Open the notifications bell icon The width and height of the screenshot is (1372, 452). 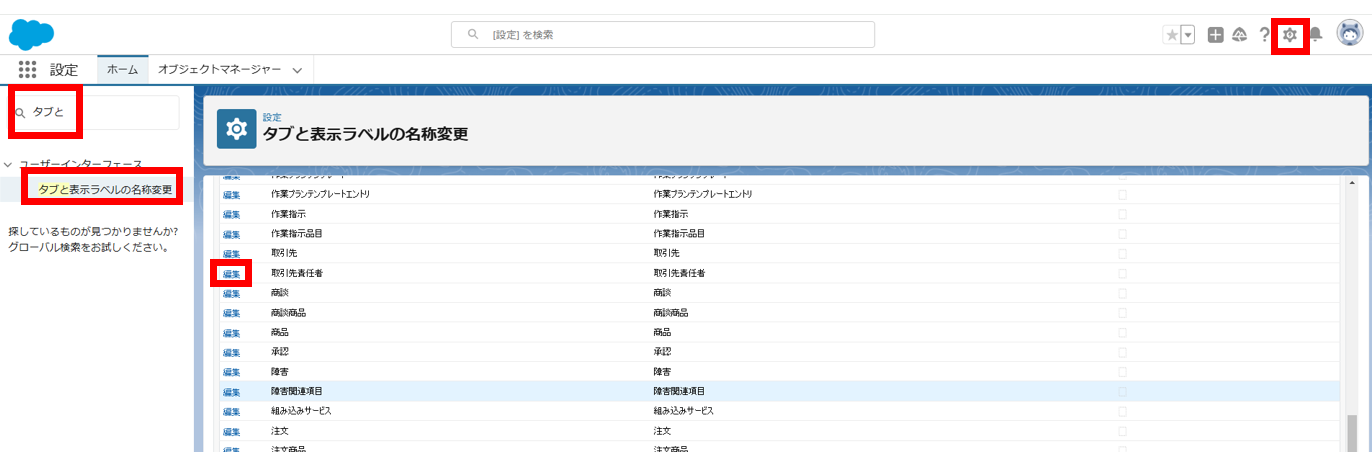coord(1316,35)
